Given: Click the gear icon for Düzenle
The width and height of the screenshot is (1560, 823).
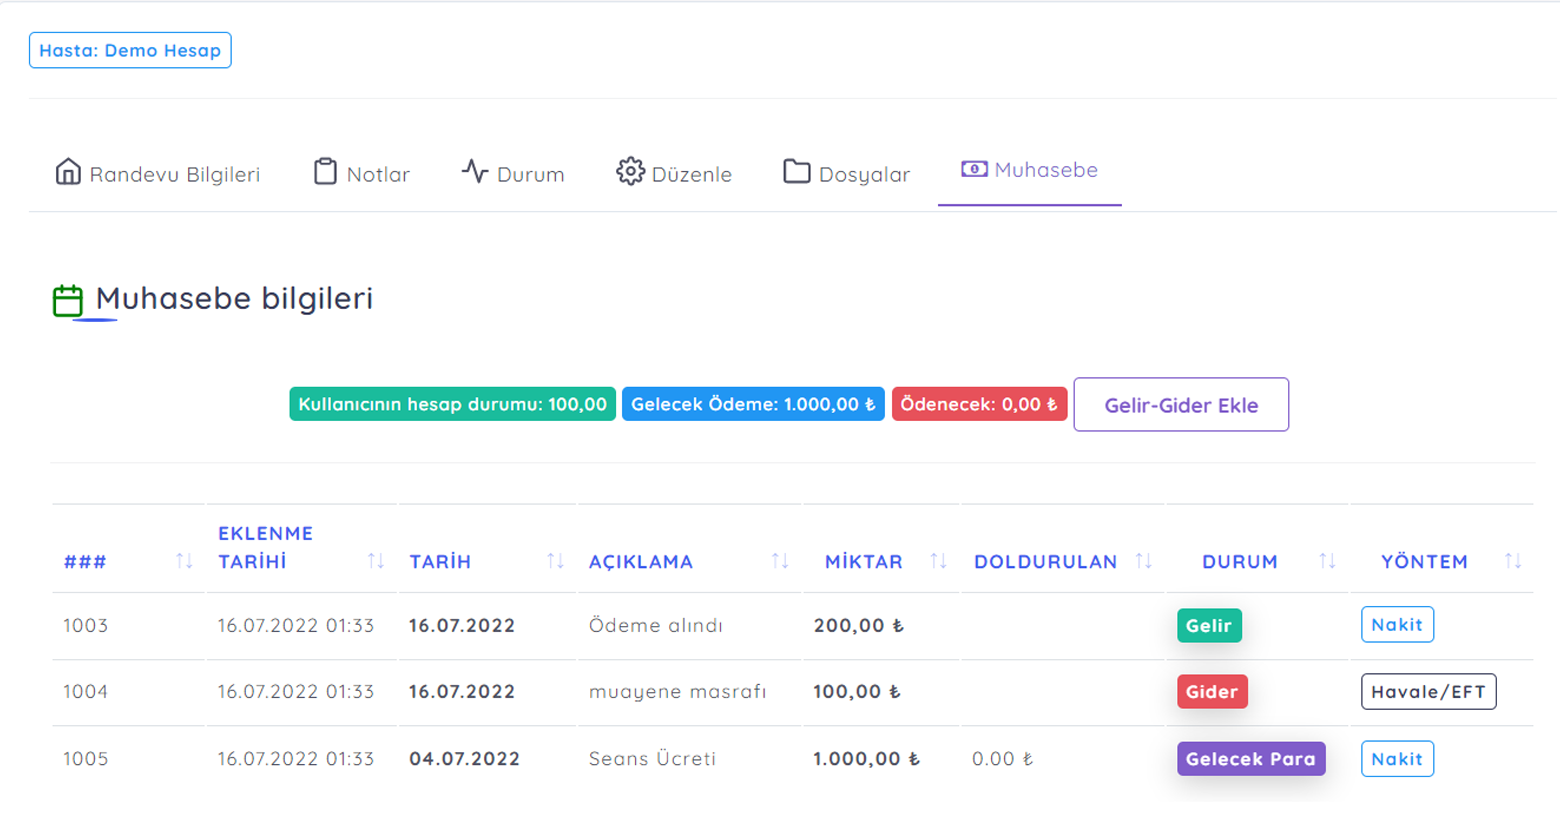Looking at the screenshot, I should [630, 172].
